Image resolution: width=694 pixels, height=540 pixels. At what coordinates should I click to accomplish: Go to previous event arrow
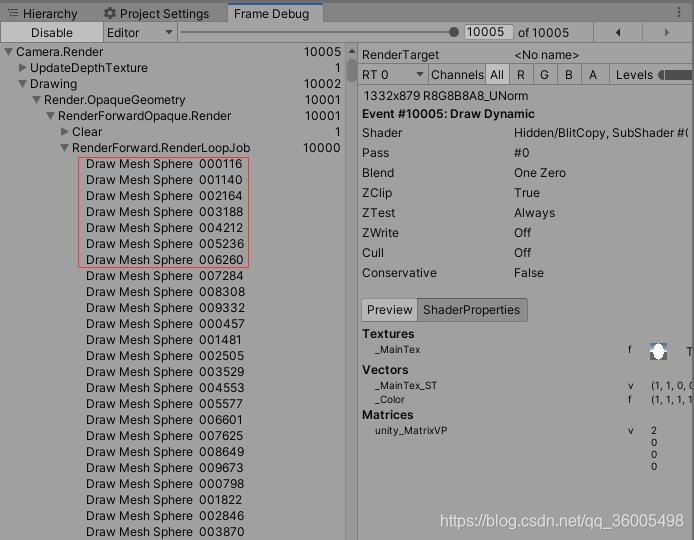tap(618, 32)
